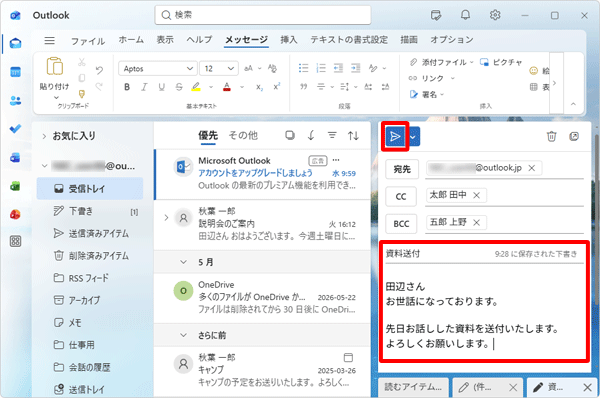Undo the last action
600x398 pixels.
click(x=99, y=70)
